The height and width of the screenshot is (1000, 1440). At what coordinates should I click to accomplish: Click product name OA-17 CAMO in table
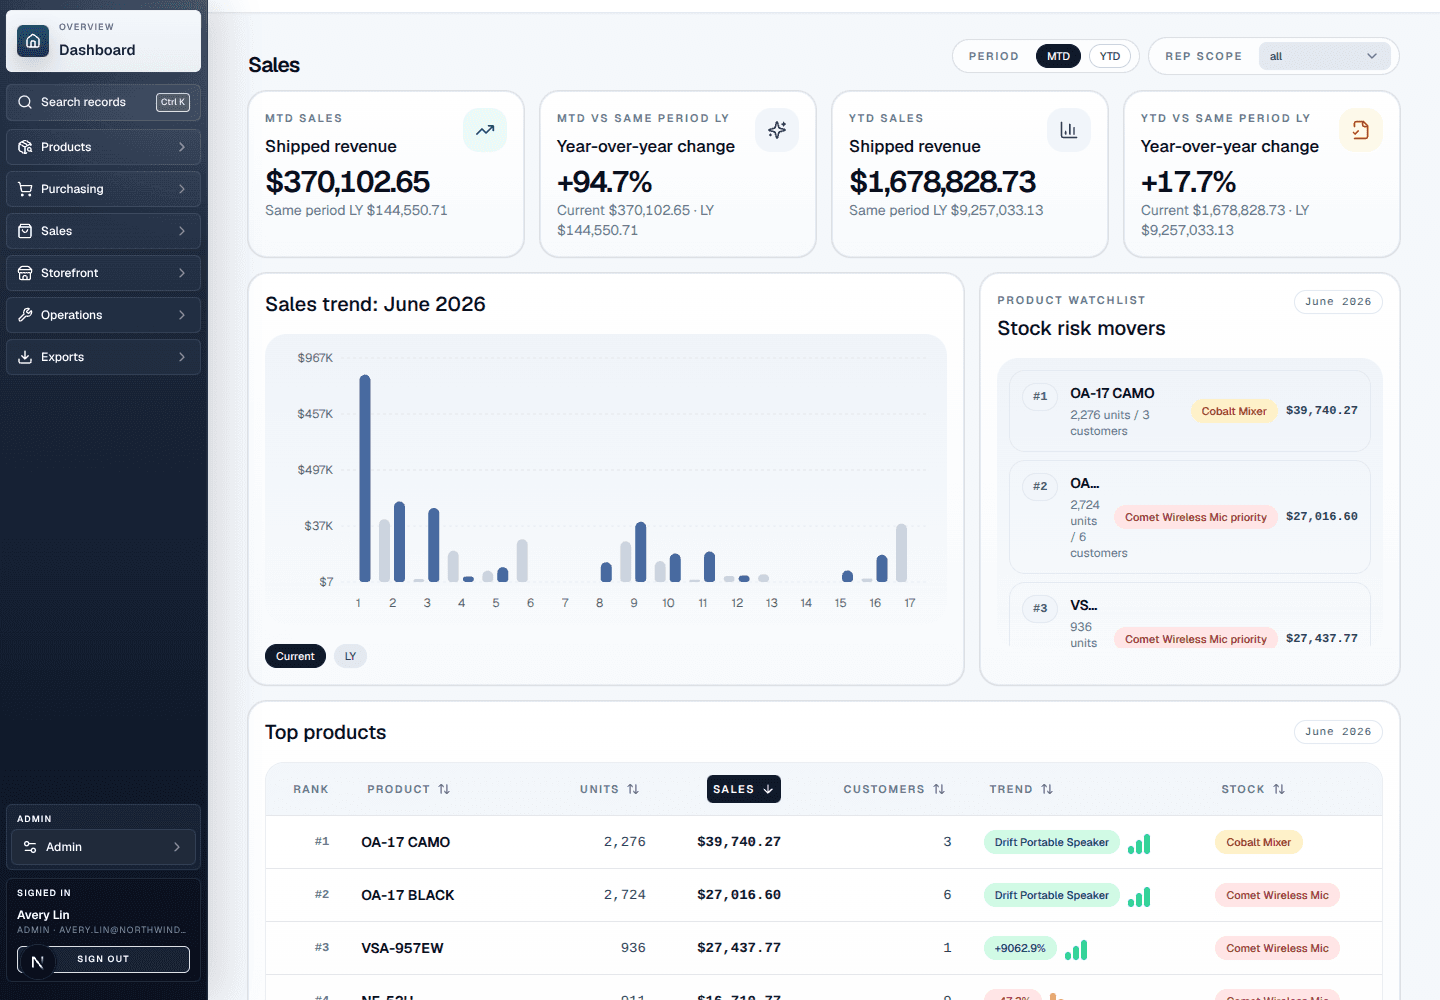(406, 842)
